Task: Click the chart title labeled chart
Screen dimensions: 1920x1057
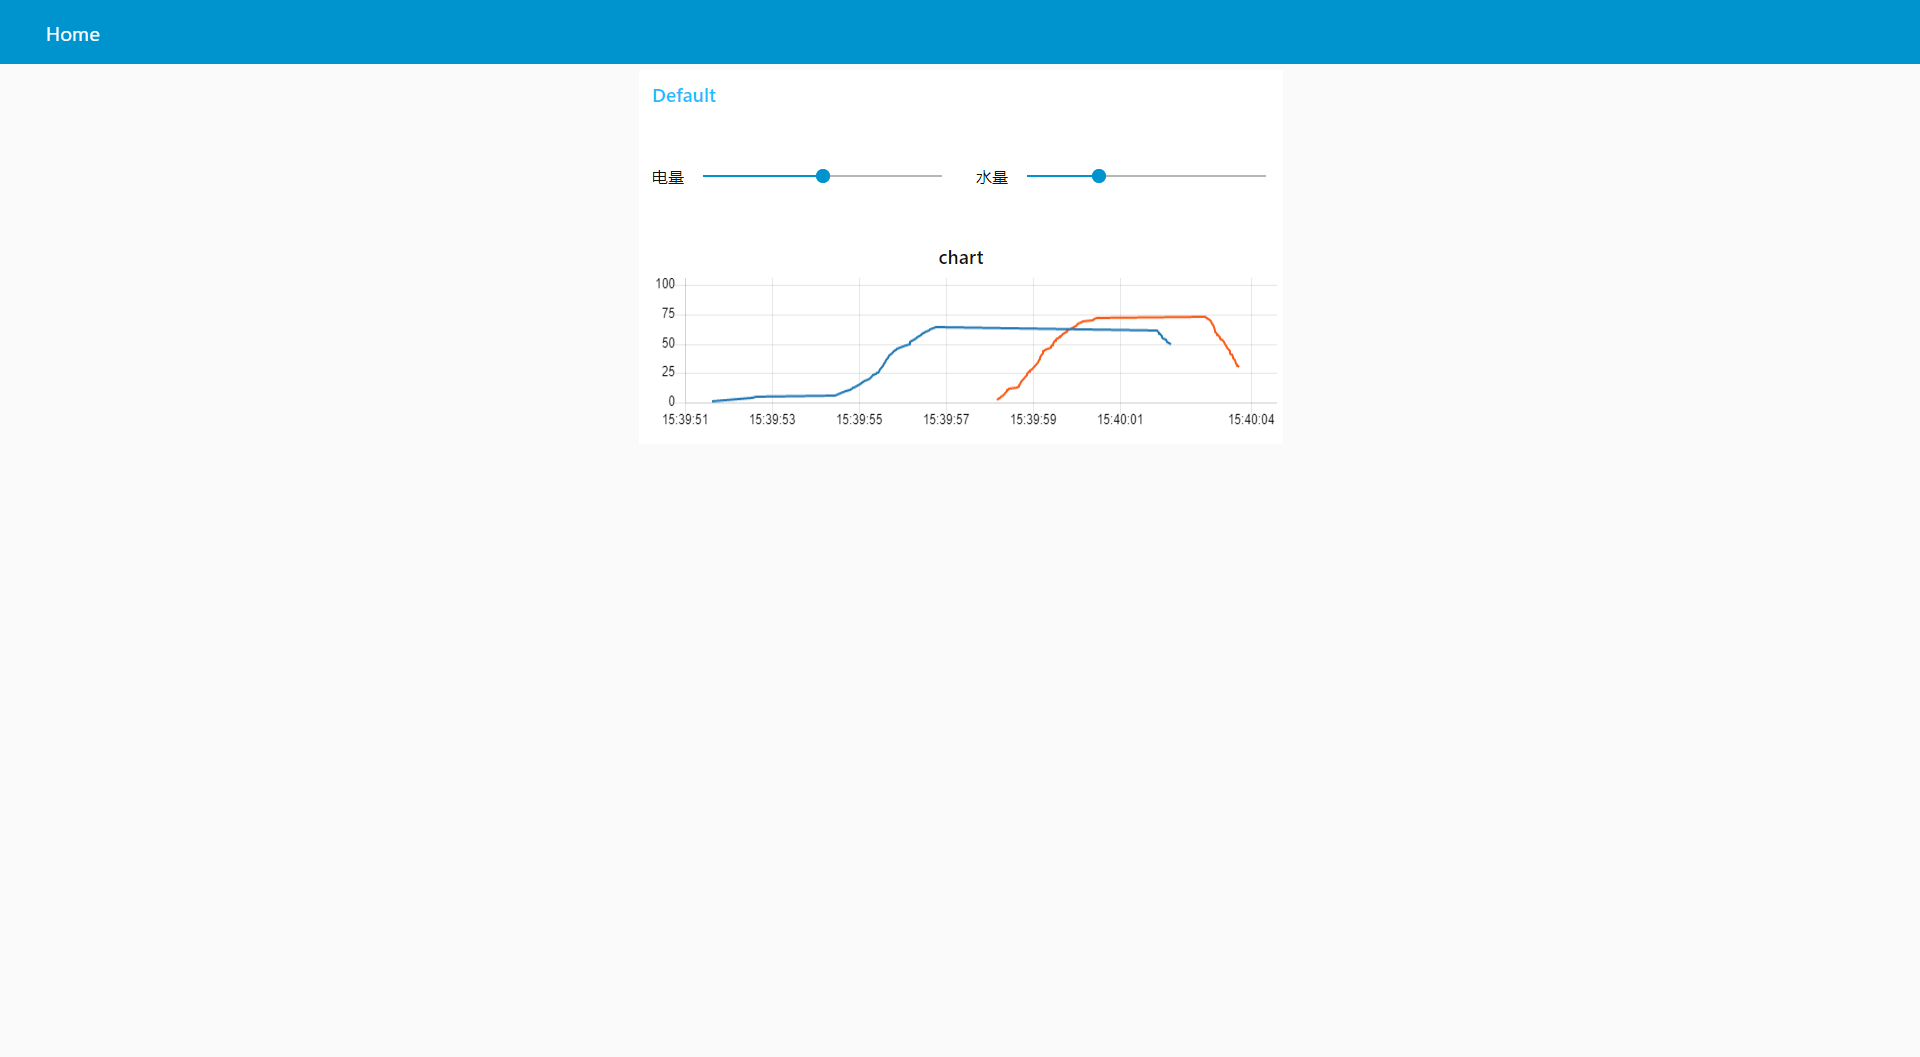Action: (960, 257)
